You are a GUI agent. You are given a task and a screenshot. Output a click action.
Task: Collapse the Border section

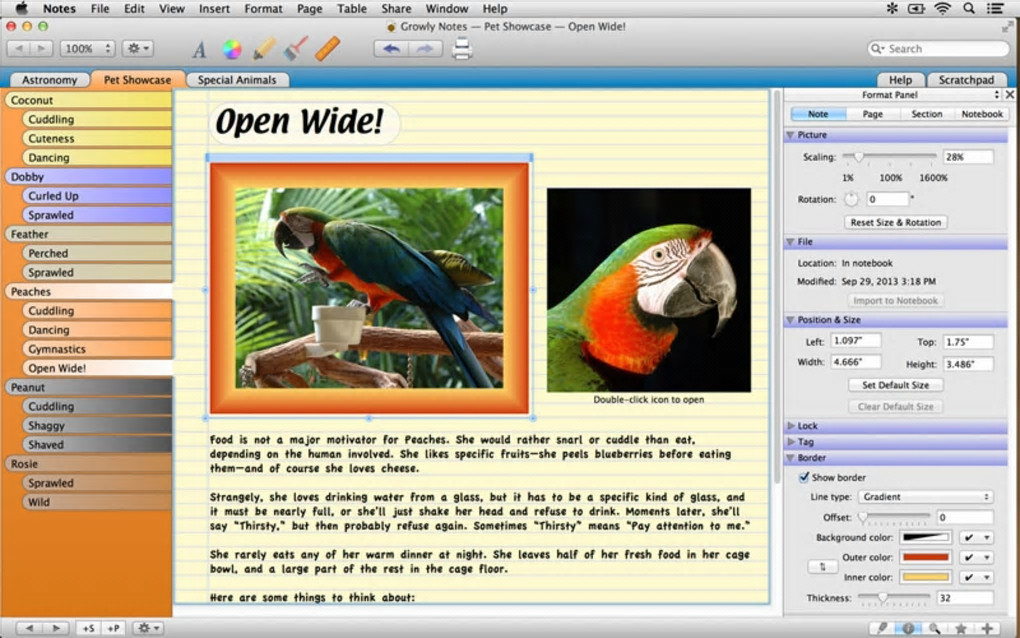point(790,458)
